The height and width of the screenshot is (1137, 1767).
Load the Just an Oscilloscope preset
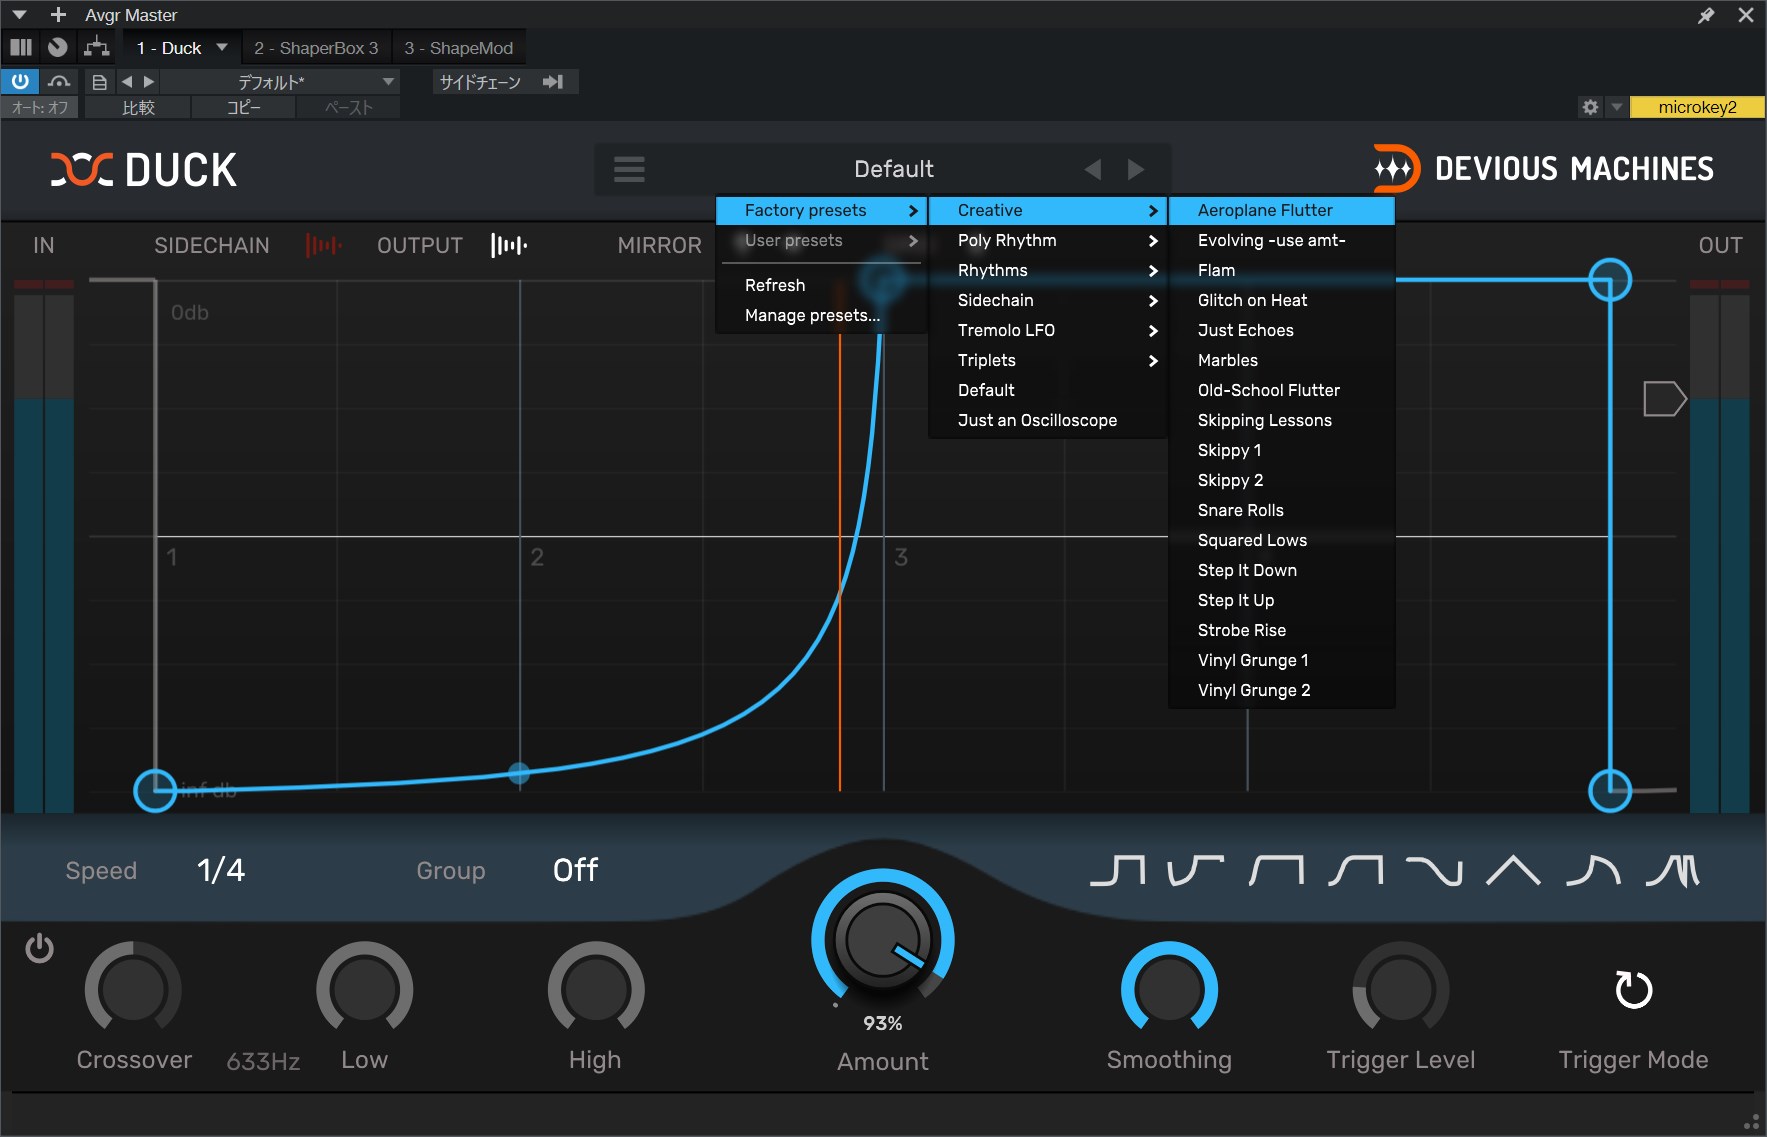coord(1048,420)
